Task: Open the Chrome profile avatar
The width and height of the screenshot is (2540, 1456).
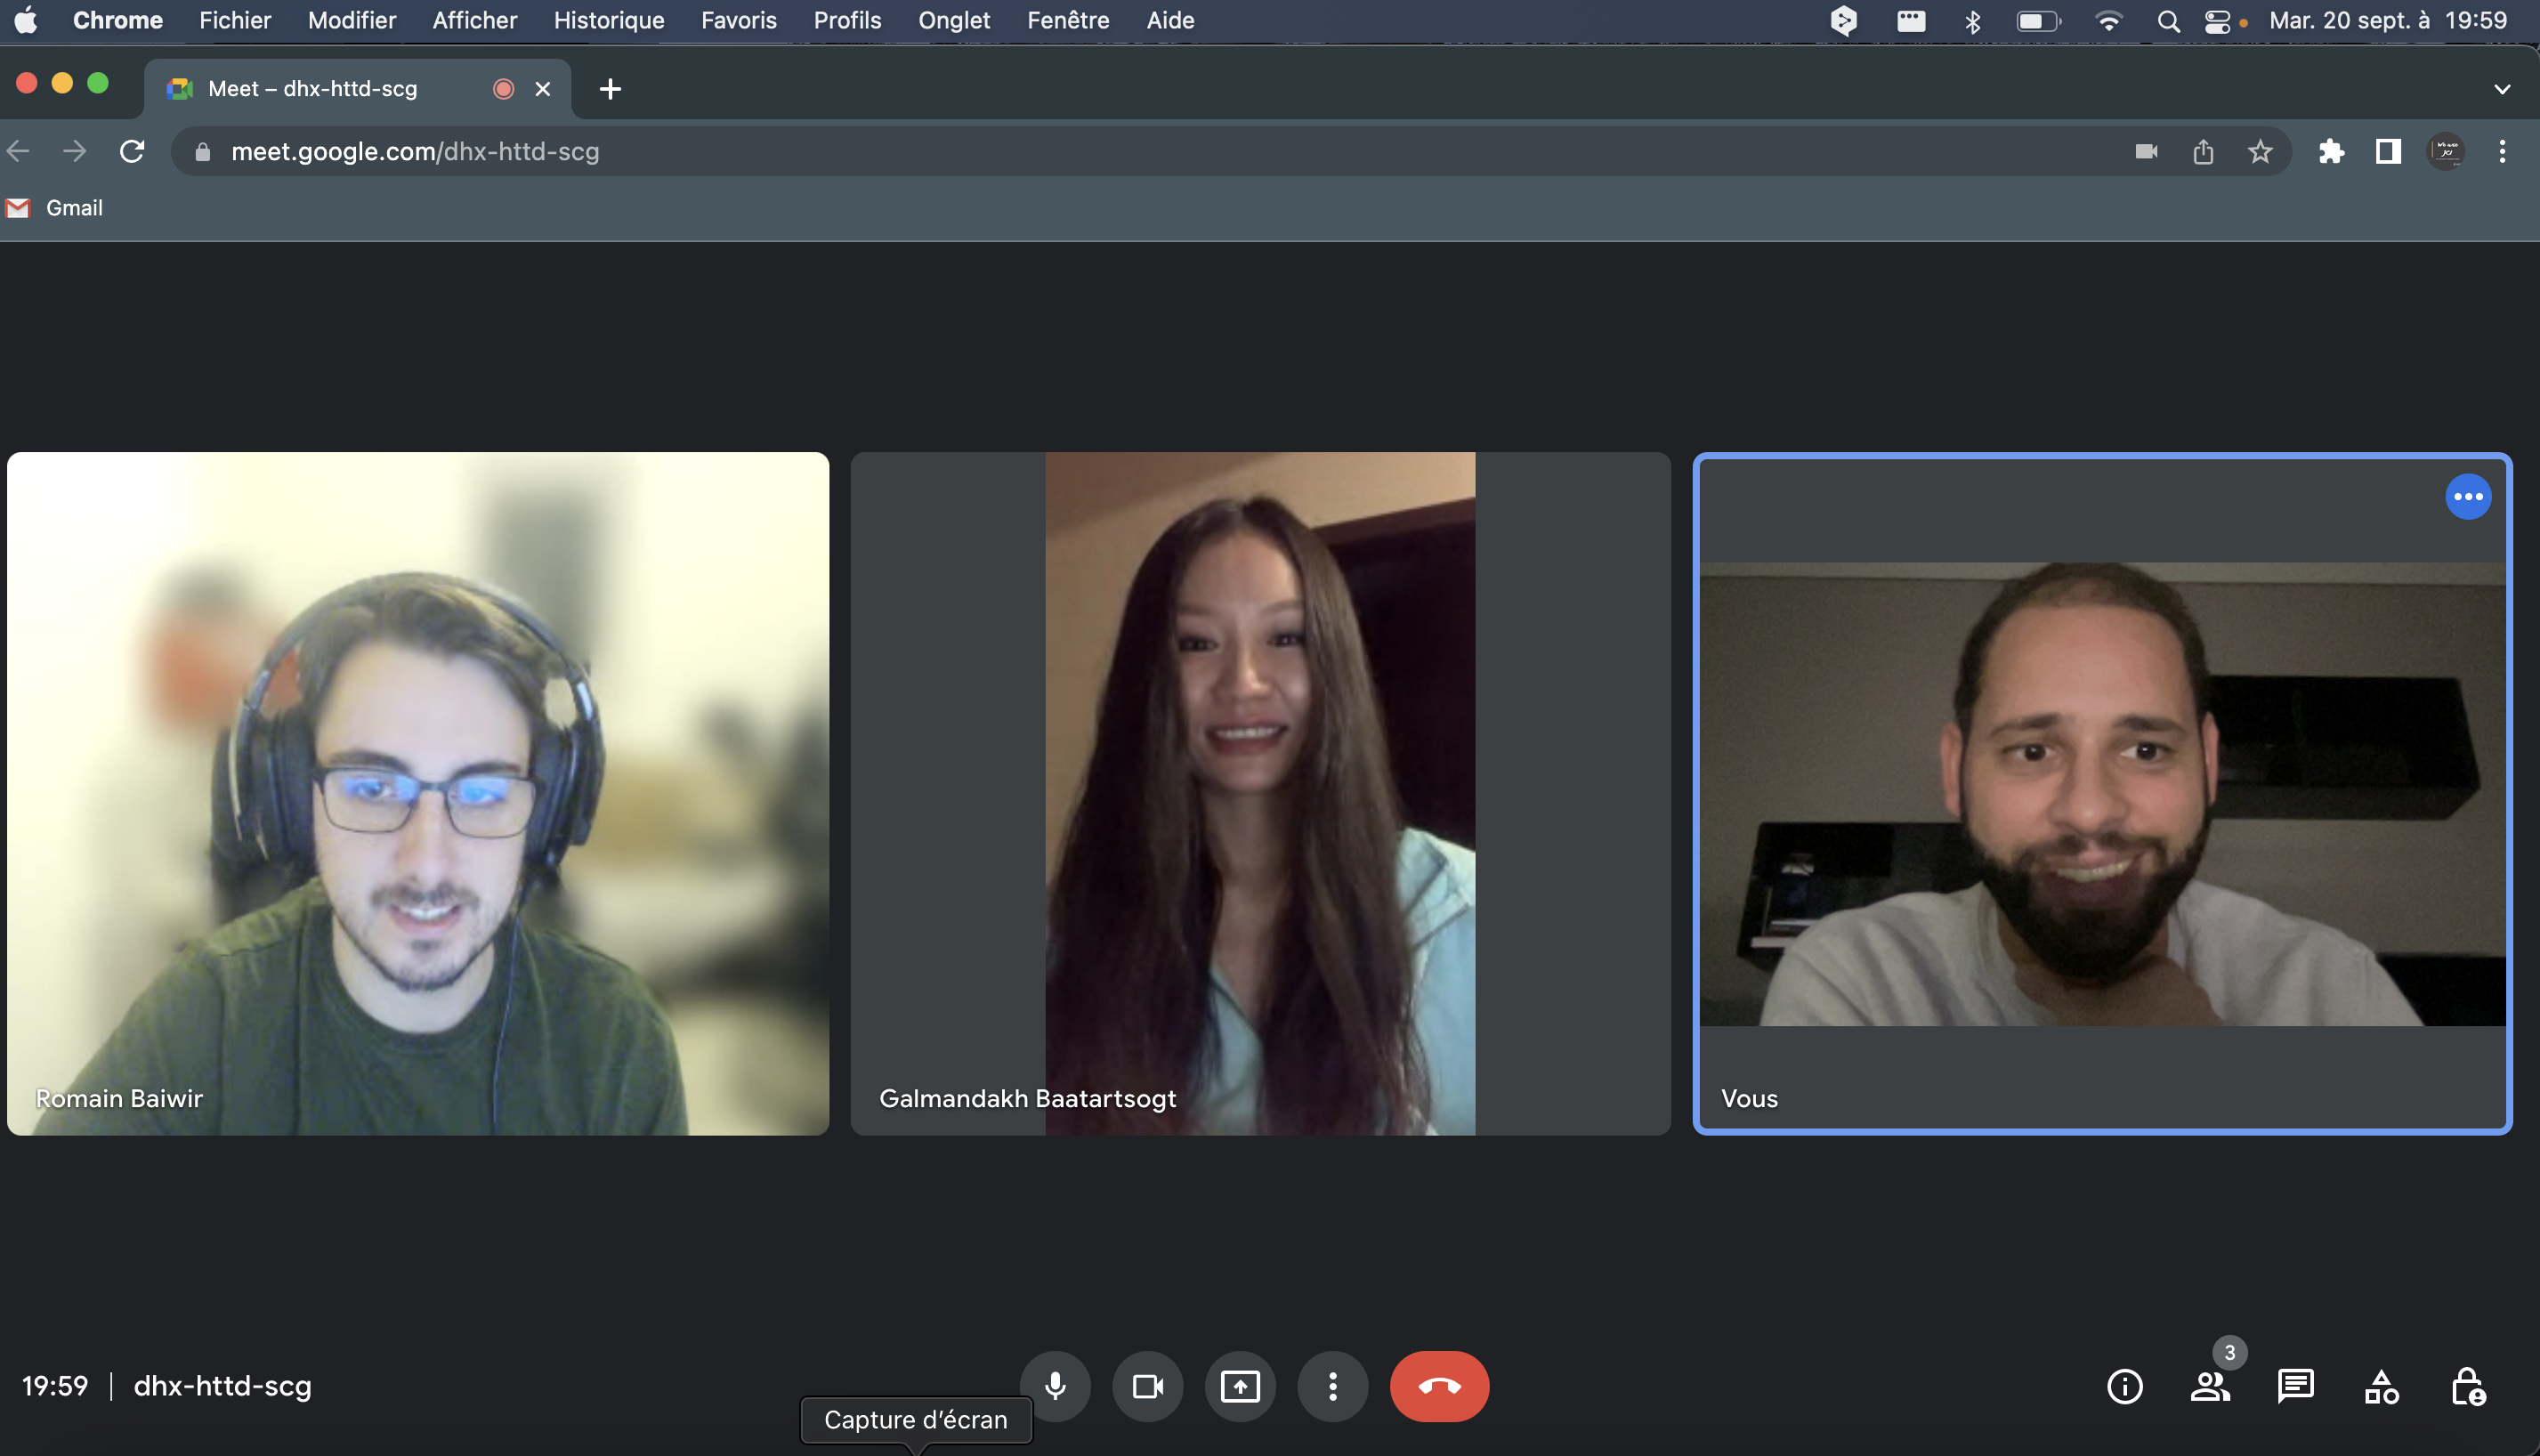Action: 2446,151
